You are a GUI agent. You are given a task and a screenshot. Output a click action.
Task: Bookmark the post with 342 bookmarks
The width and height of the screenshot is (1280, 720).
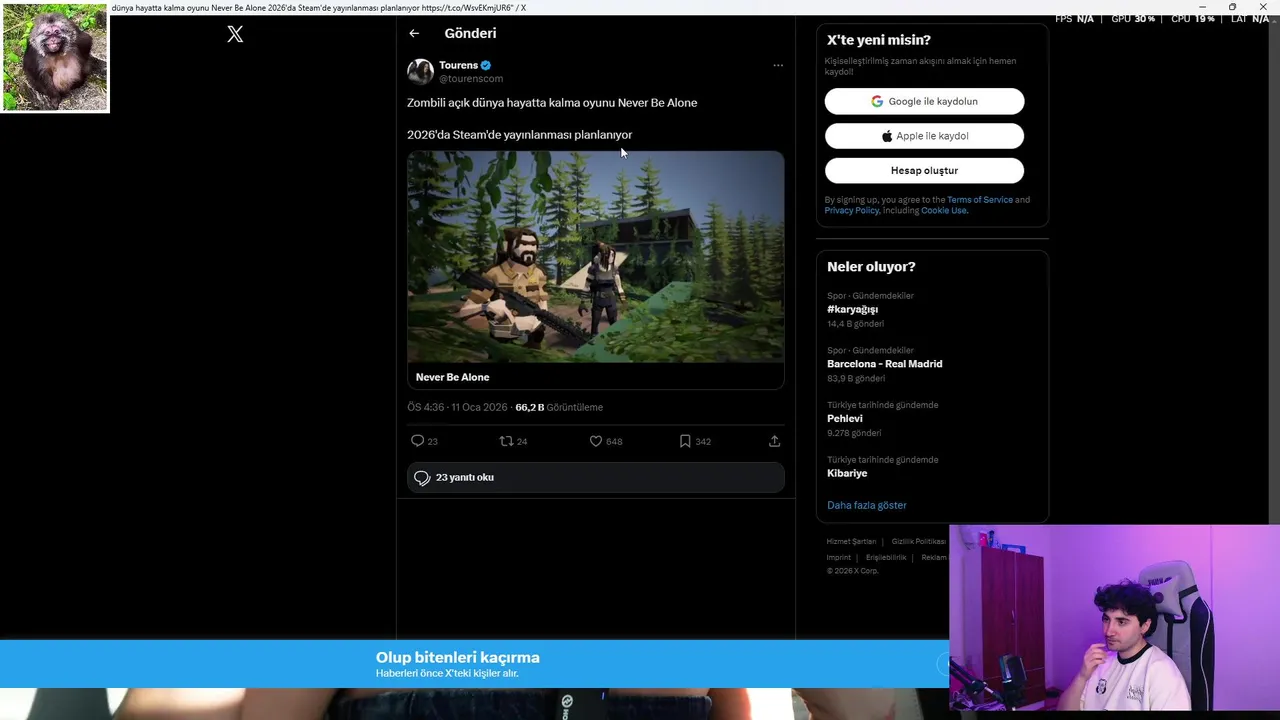685,441
